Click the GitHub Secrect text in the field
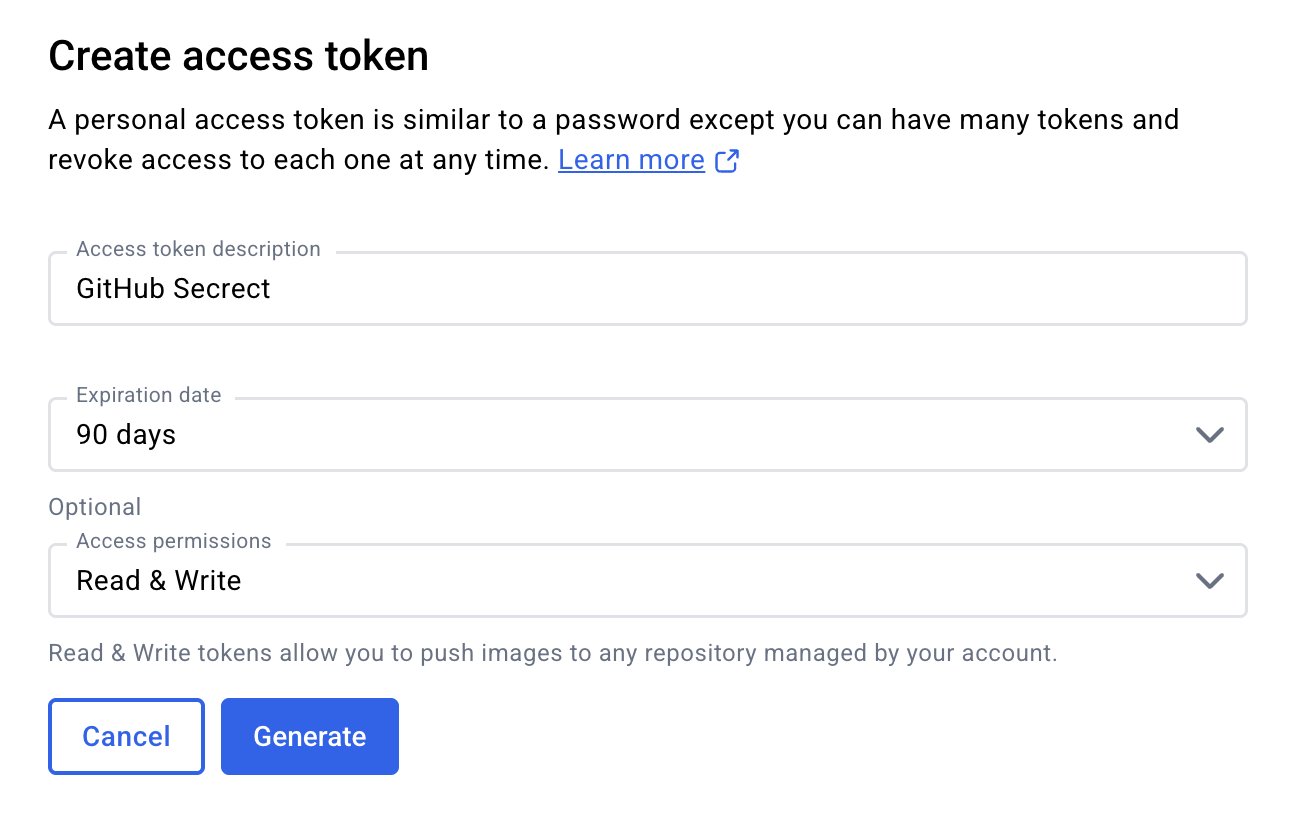The height and width of the screenshot is (828, 1316). pos(173,289)
